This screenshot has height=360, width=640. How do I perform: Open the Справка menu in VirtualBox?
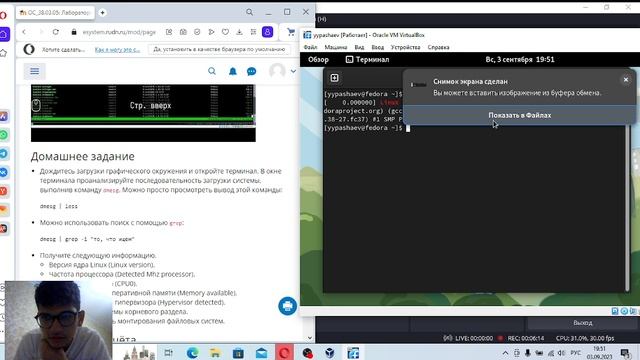click(x=438, y=47)
